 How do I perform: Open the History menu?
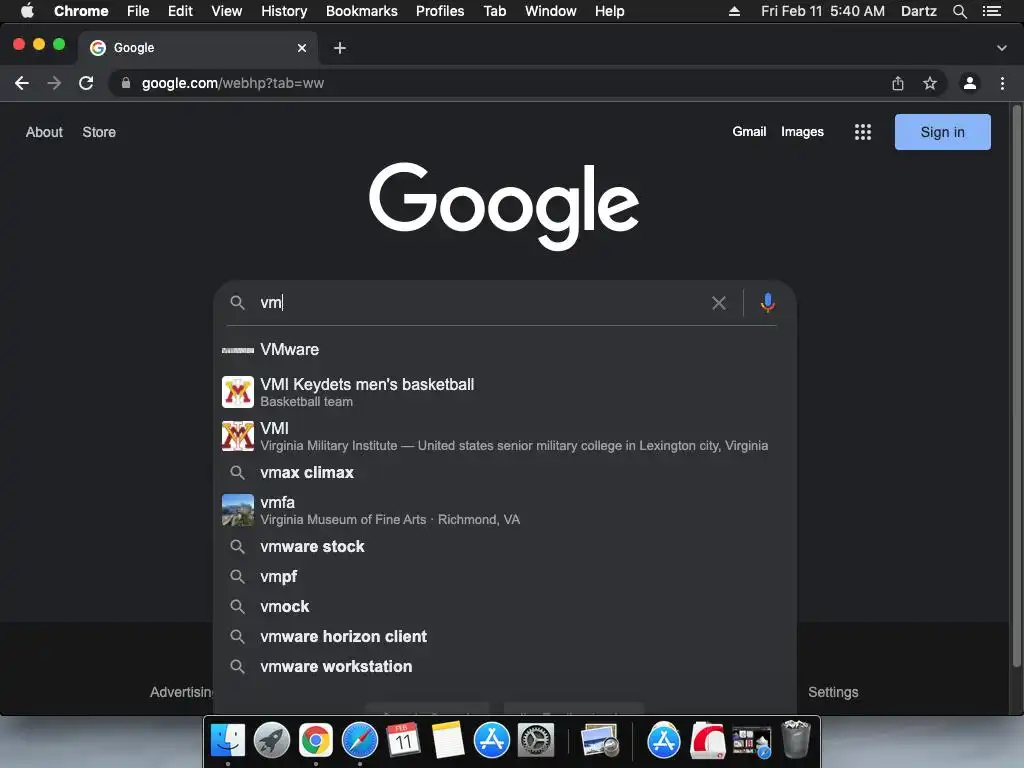(284, 11)
